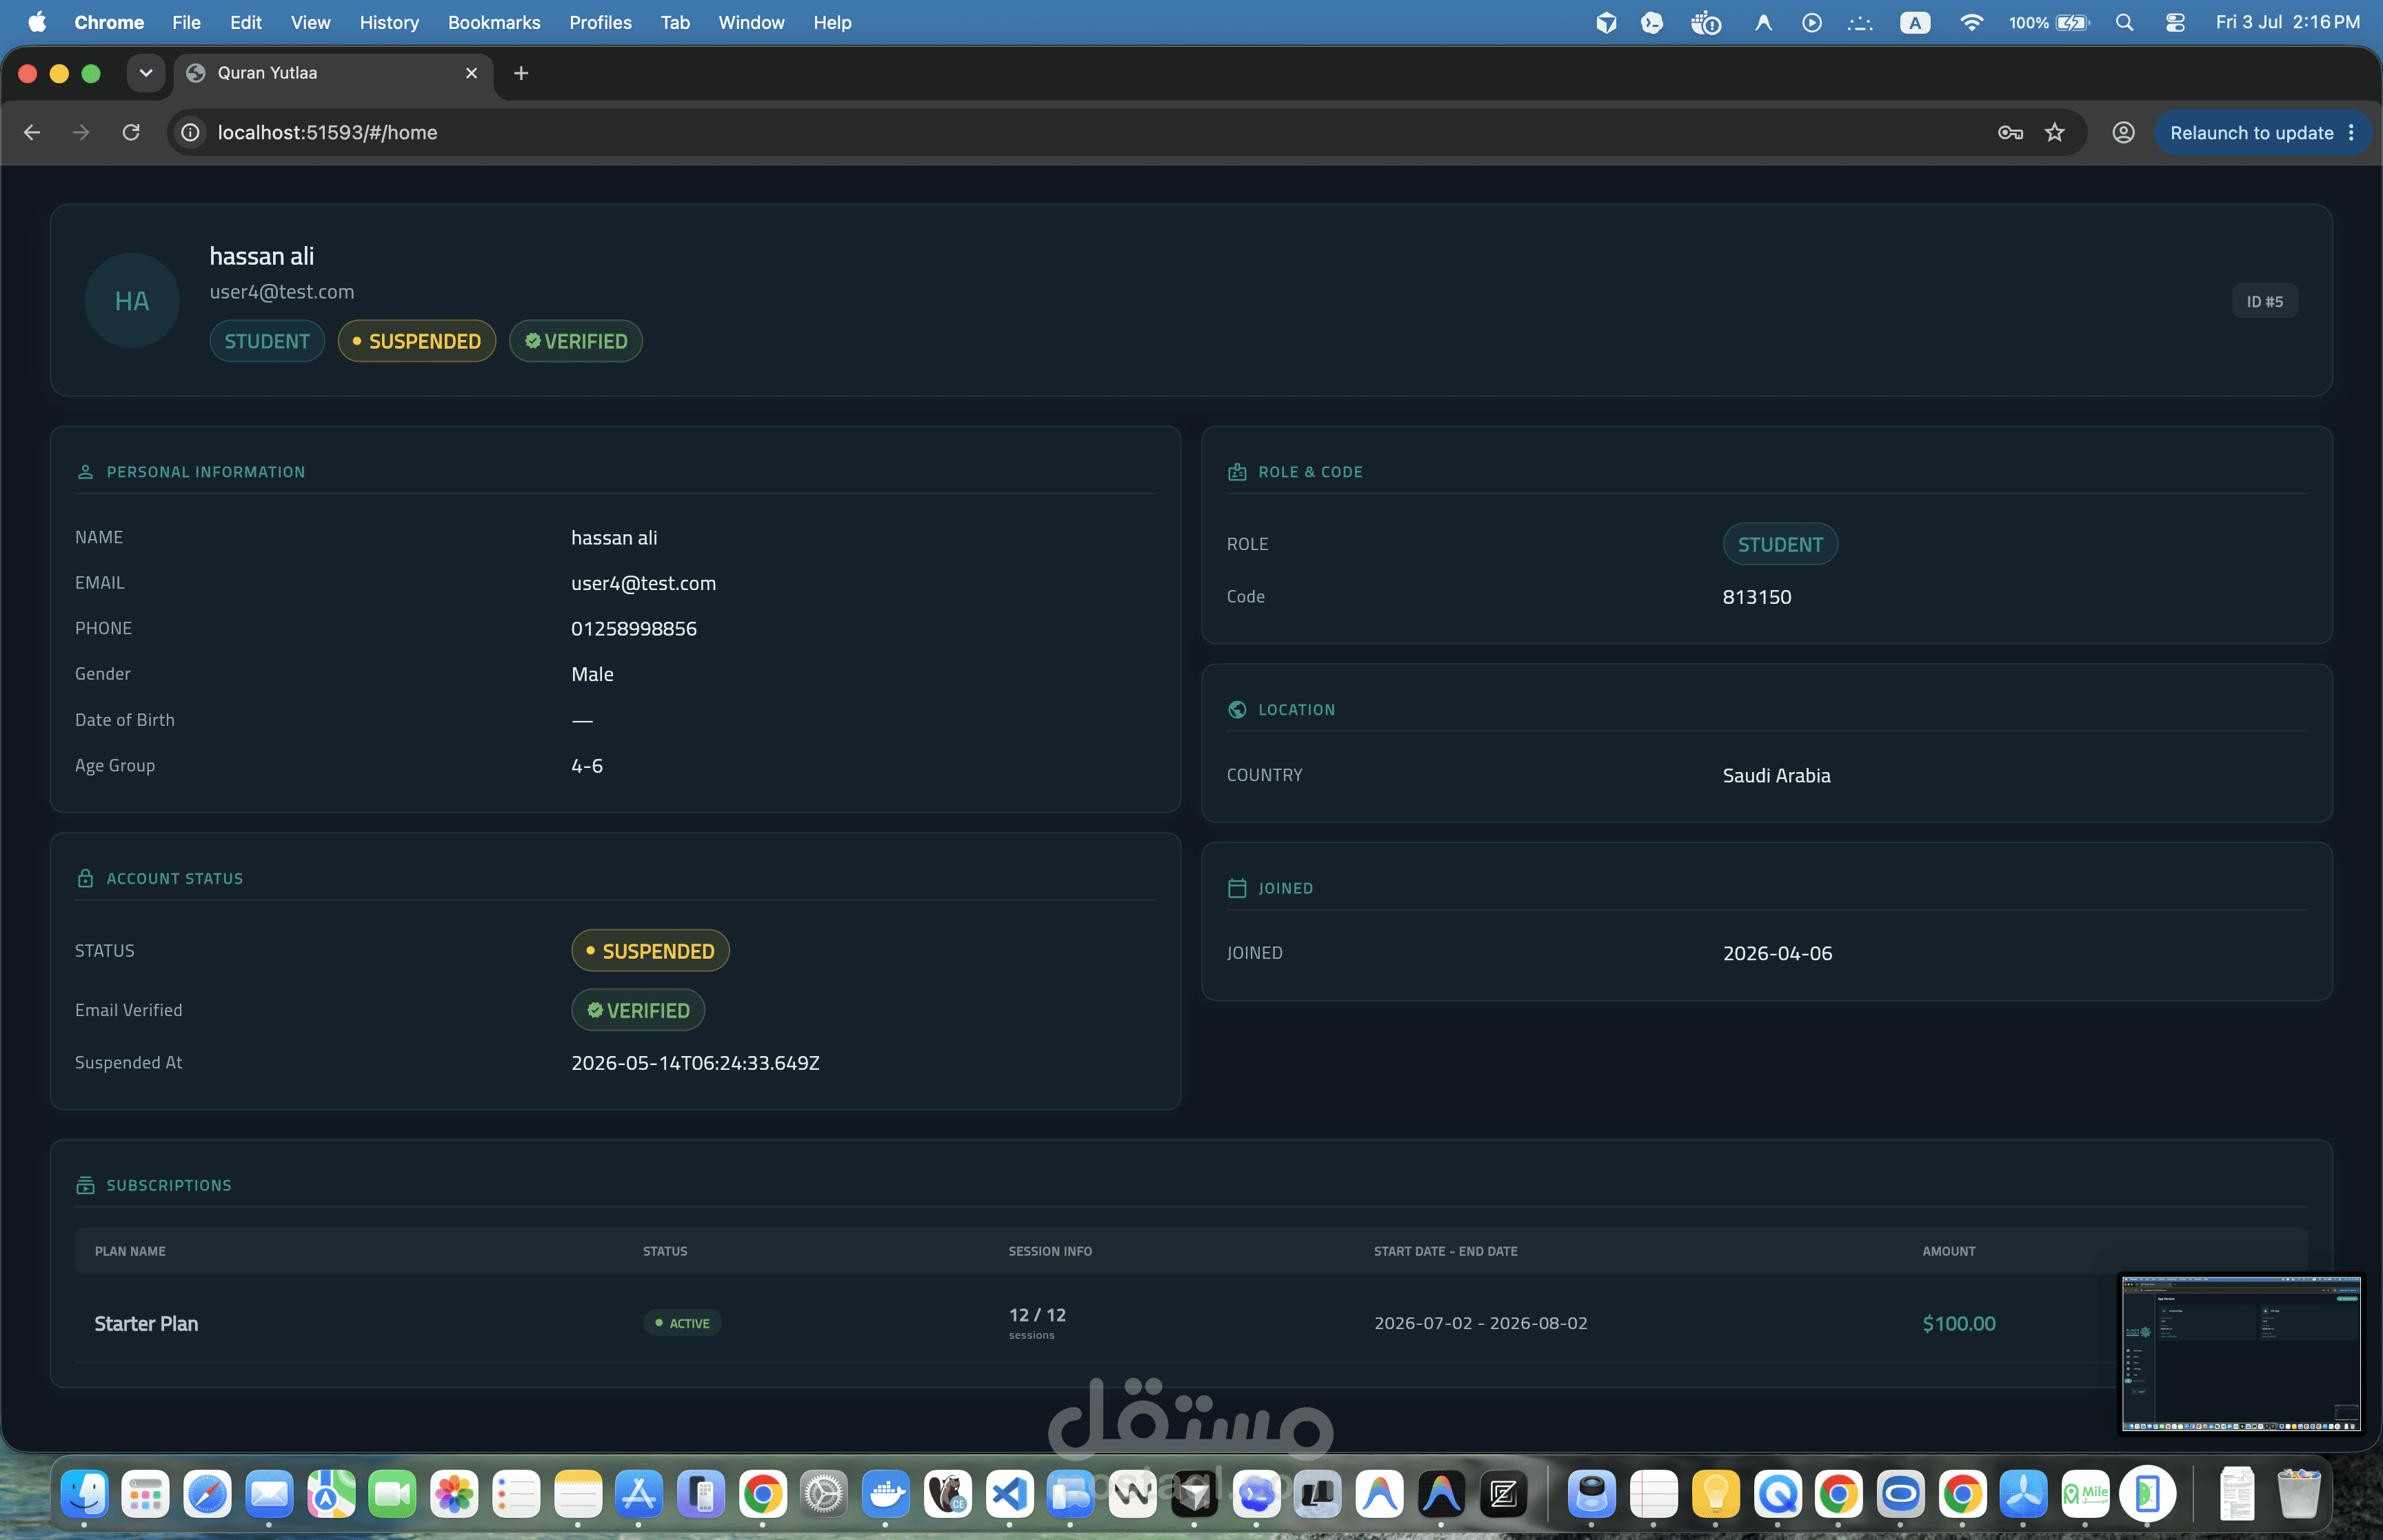Click the Account Status lock icon

(85, 878)
